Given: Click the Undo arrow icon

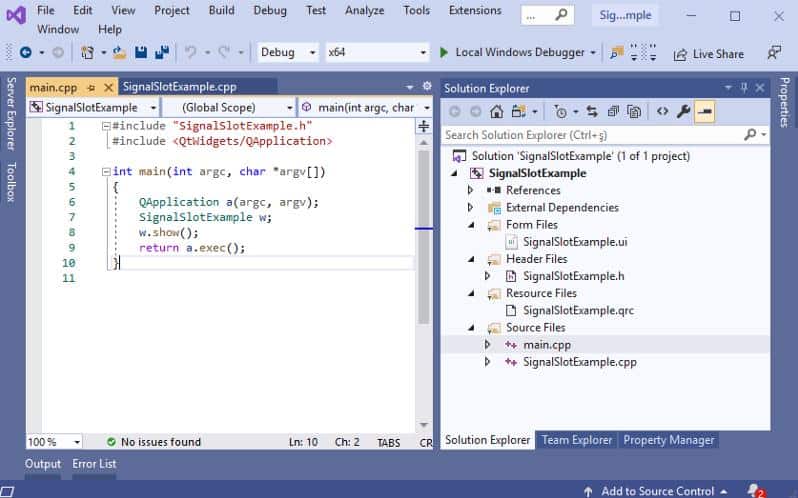Looking at the screenshot, I should [190, 52].
